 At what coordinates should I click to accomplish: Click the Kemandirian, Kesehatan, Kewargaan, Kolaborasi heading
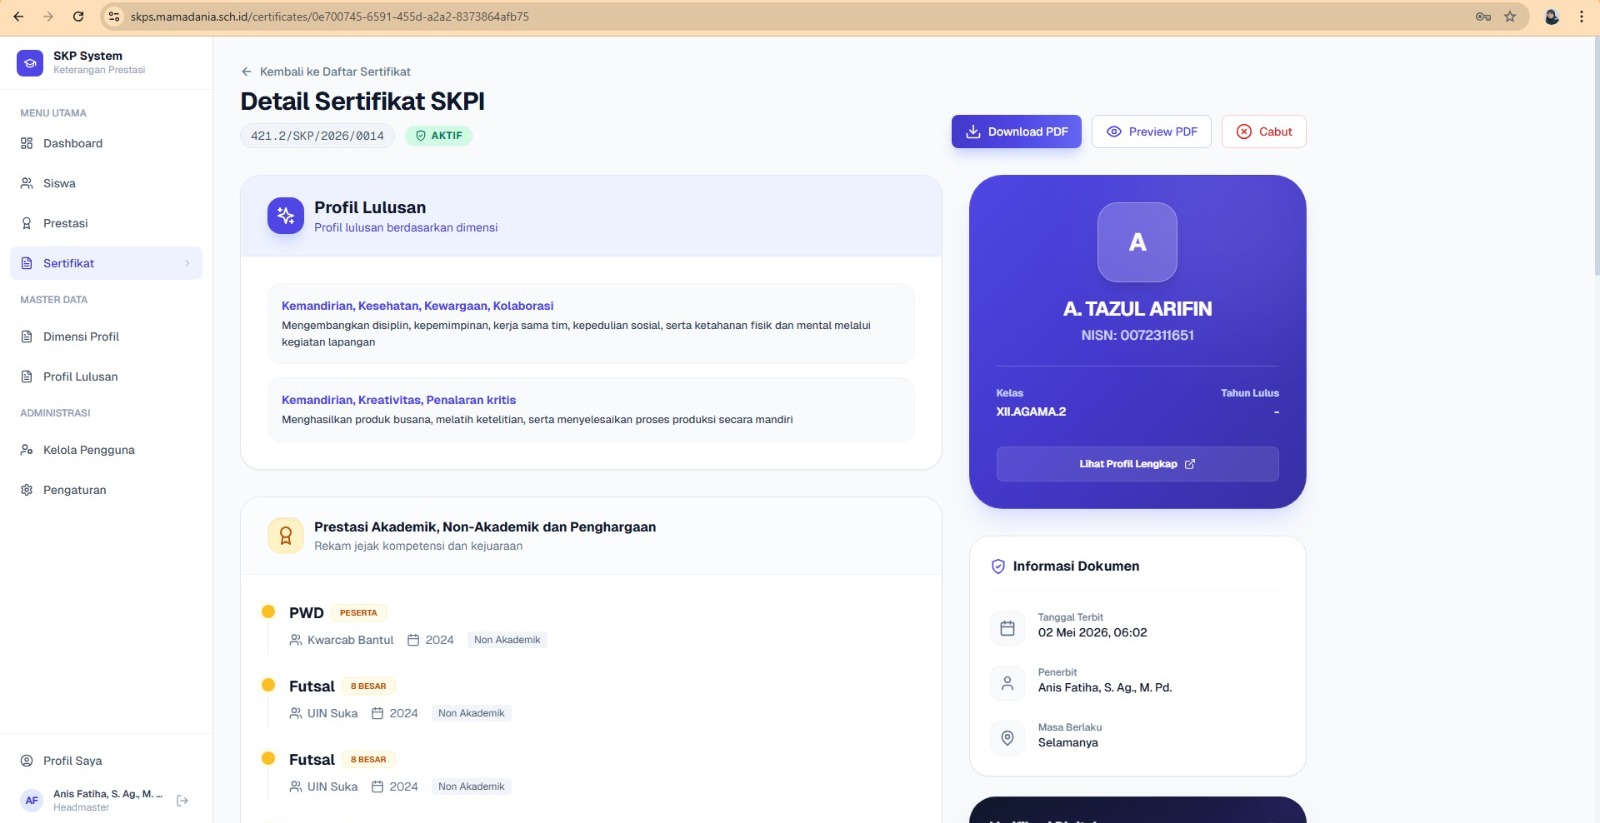click(417, 306)
